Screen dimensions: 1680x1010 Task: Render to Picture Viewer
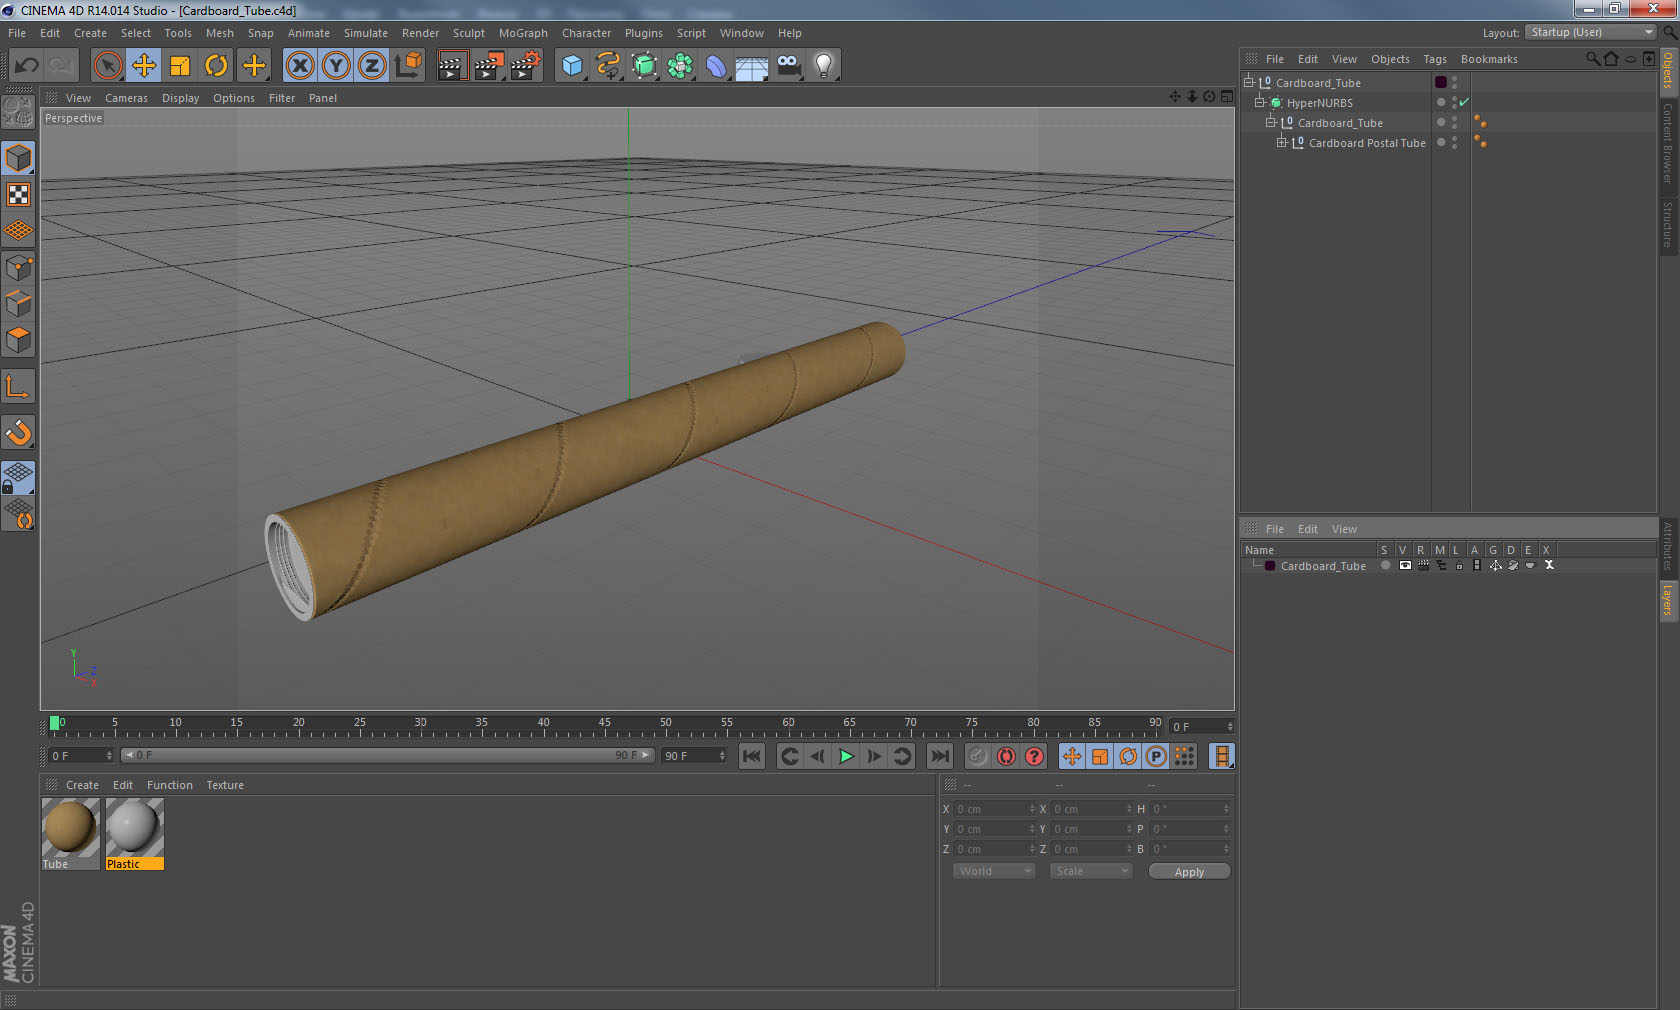tap(488, 66)
